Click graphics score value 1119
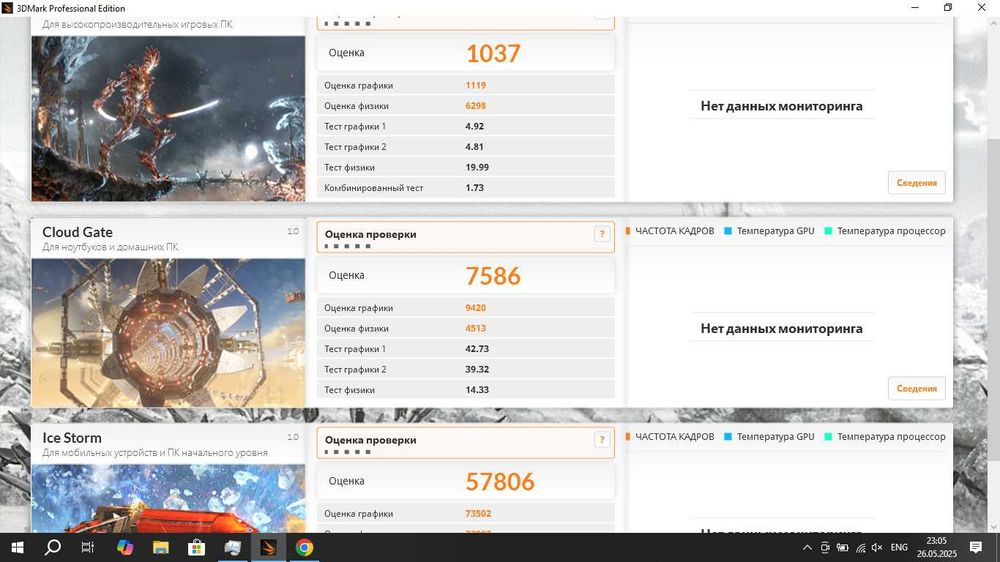The width and height of the screenshot is (1000, 562). coord(476,85)
